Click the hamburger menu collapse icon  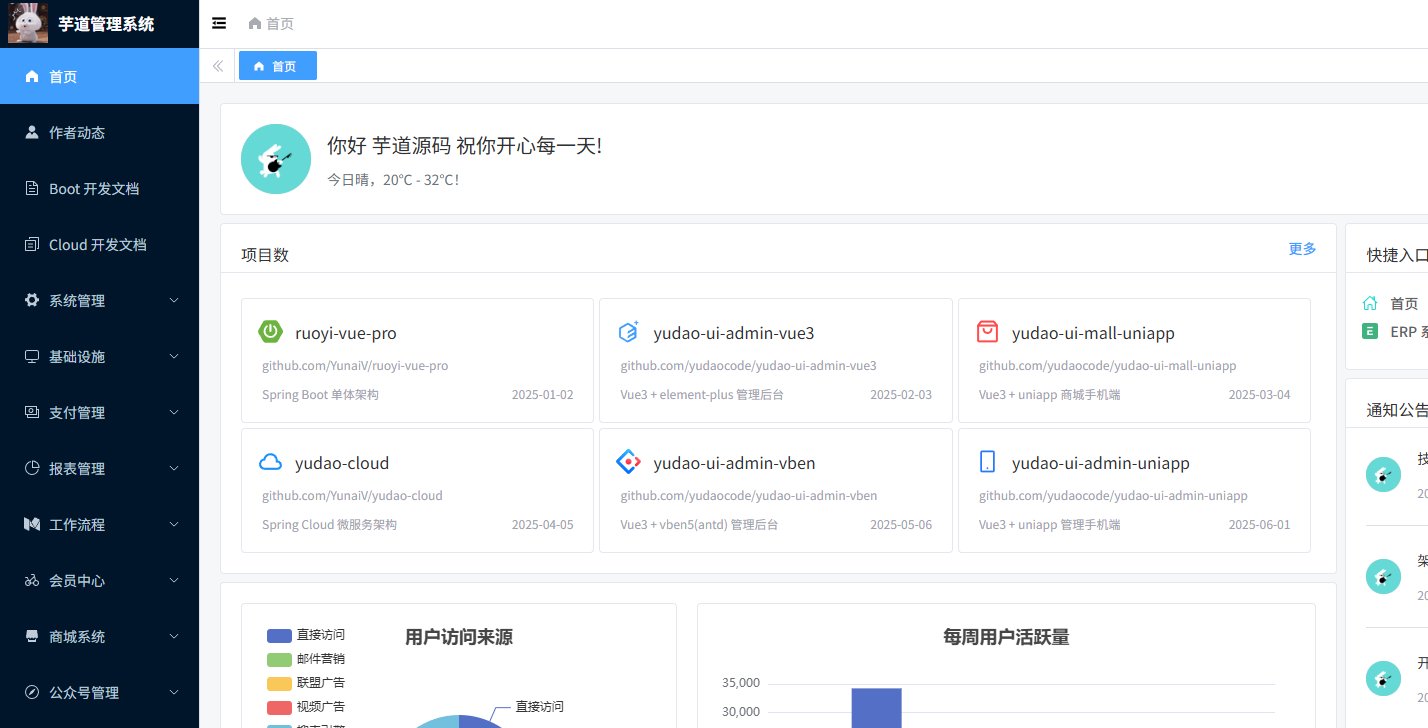[x=219, y=23]
